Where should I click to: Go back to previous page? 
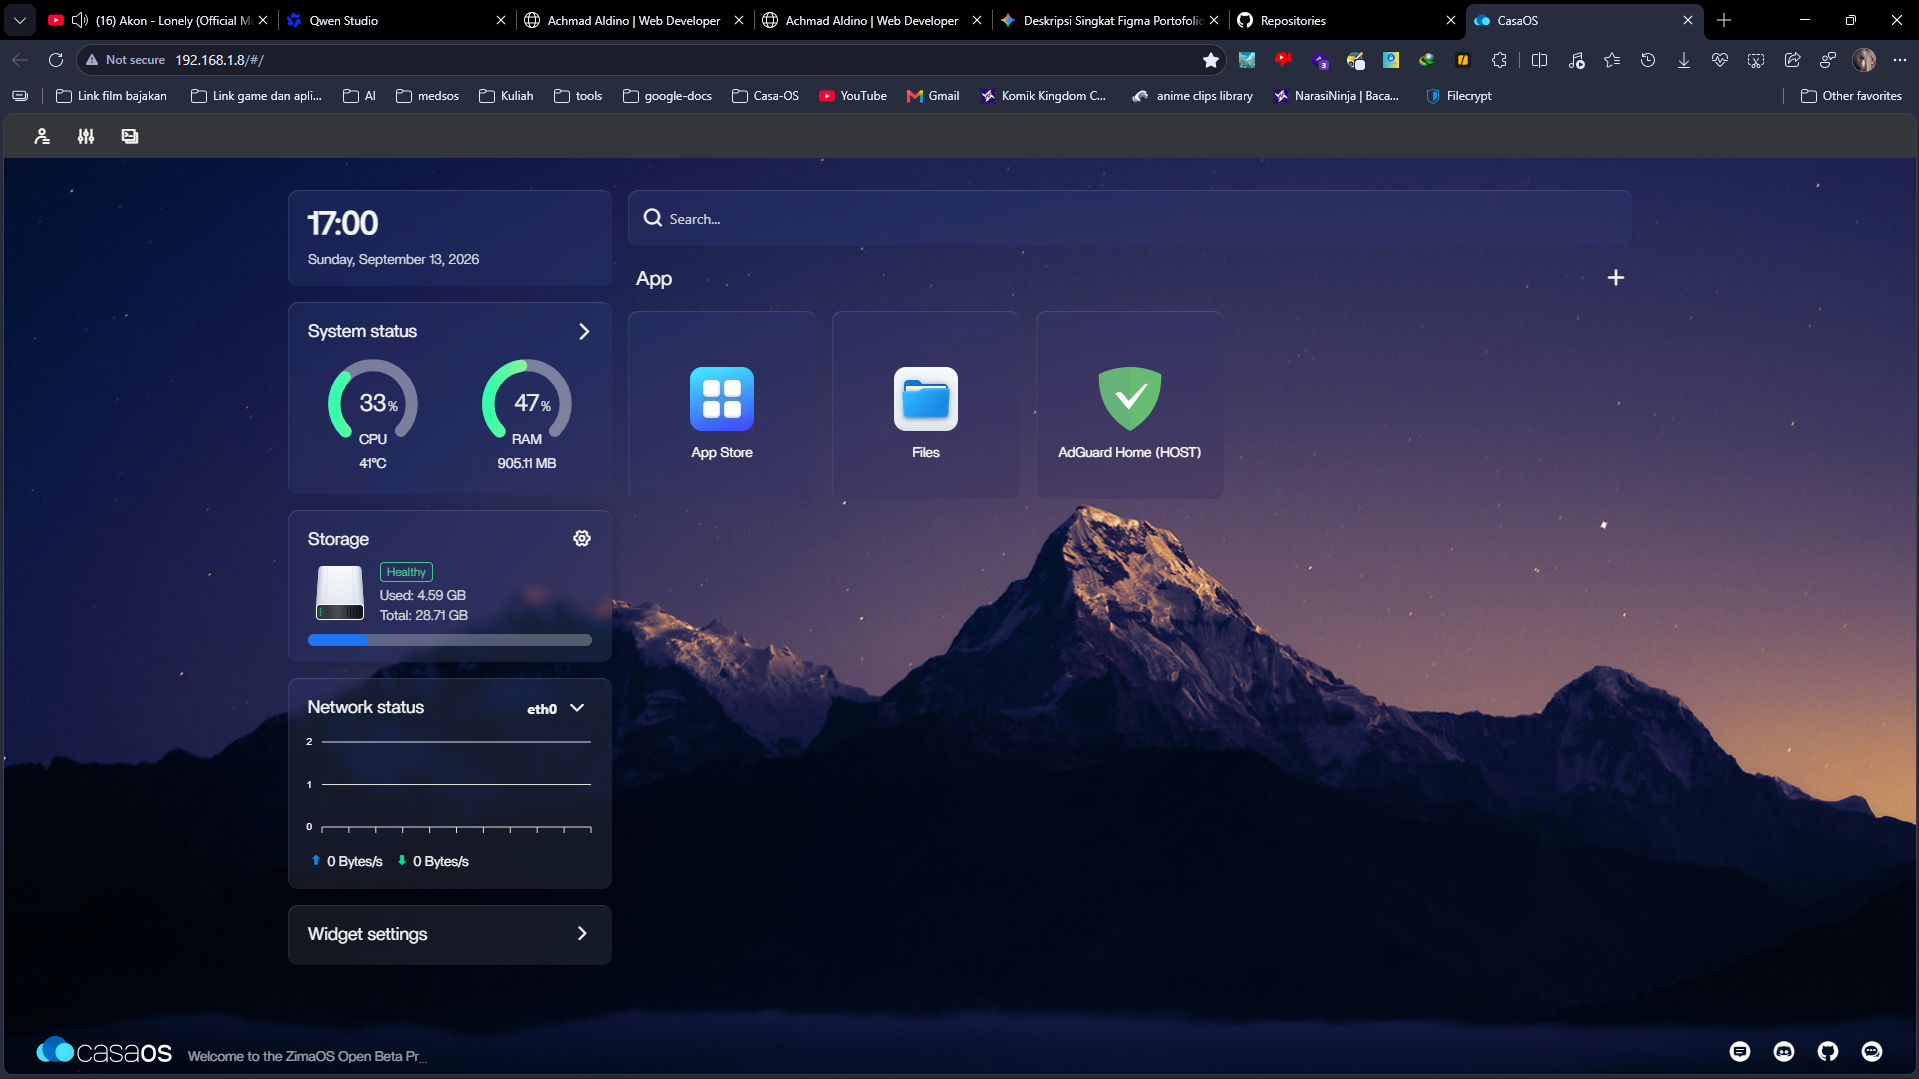pos(20,60)
